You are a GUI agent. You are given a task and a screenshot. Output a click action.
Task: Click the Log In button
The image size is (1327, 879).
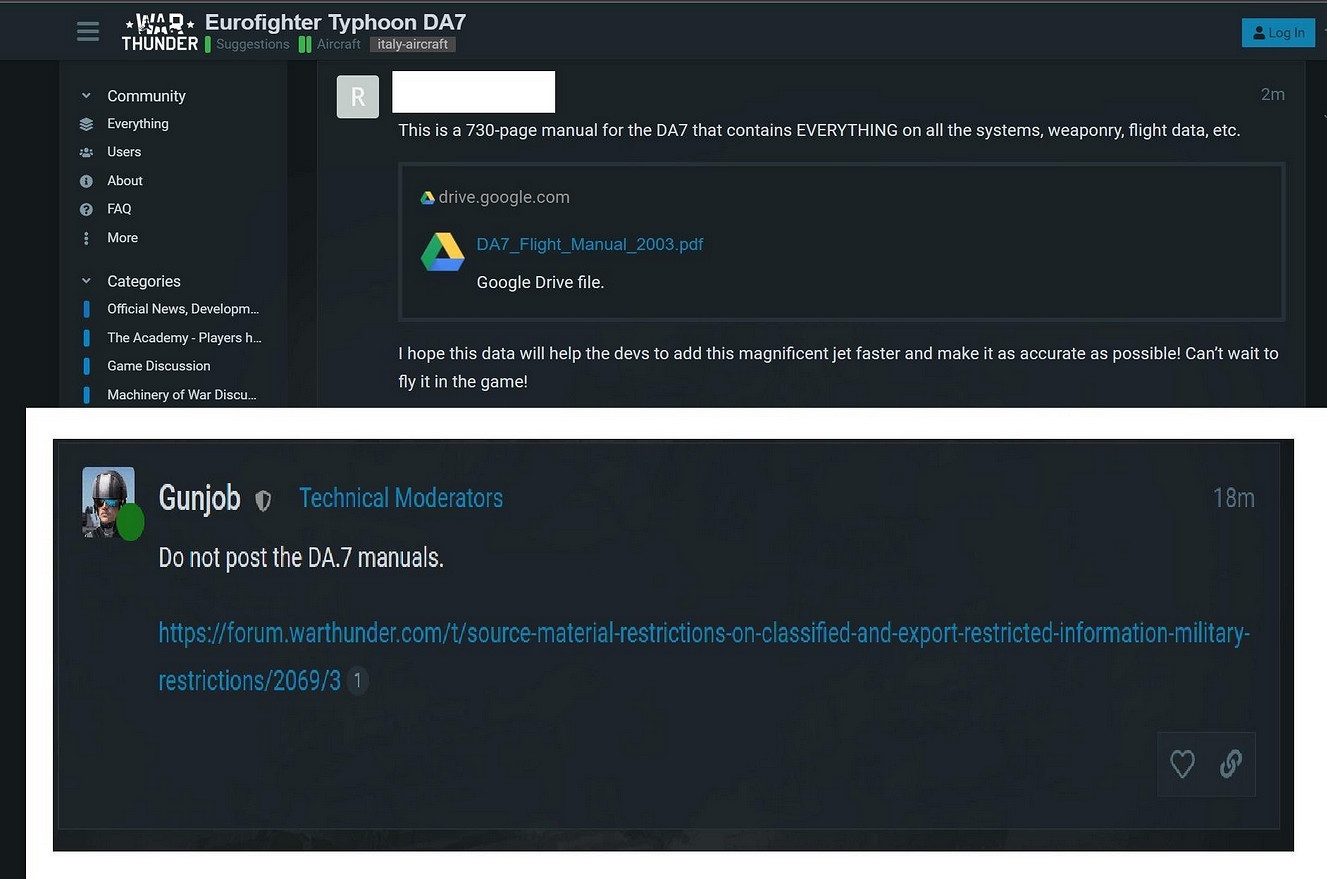pyautogui.click(x=1278, y=32)
